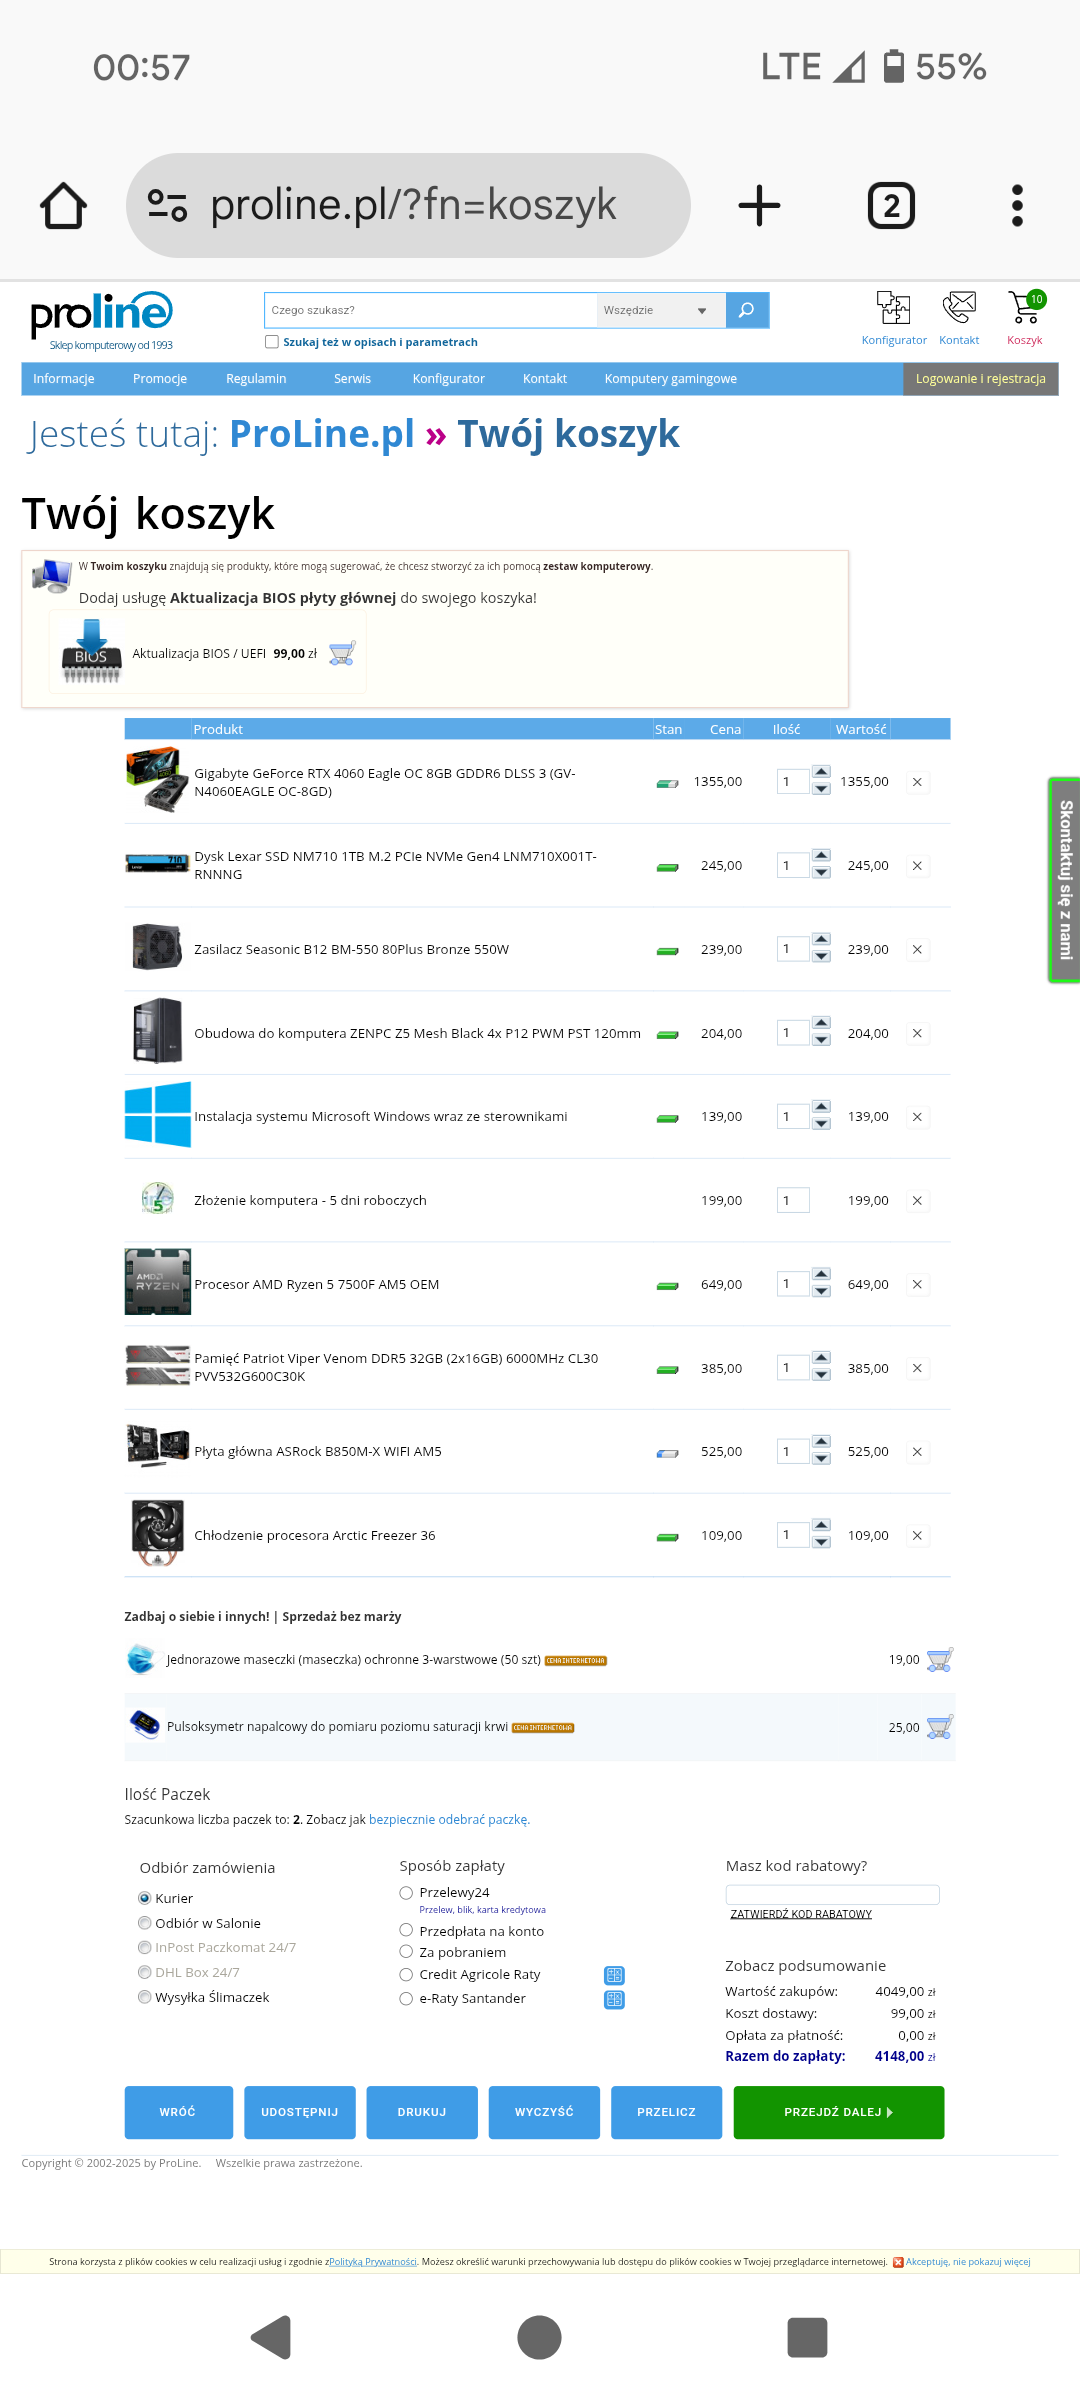
Task: Click ZATWIERDŹ KOD RABATOWY link
Action: [801, 1914]
